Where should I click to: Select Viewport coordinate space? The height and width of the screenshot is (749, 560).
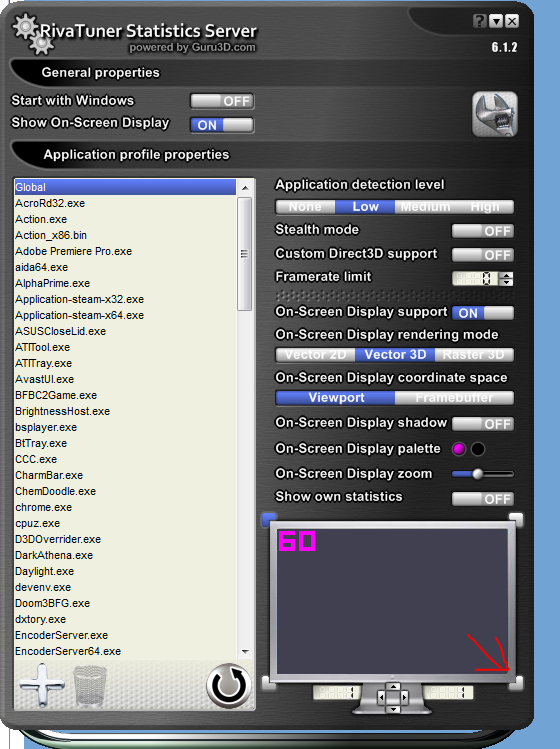click(336, 398)
